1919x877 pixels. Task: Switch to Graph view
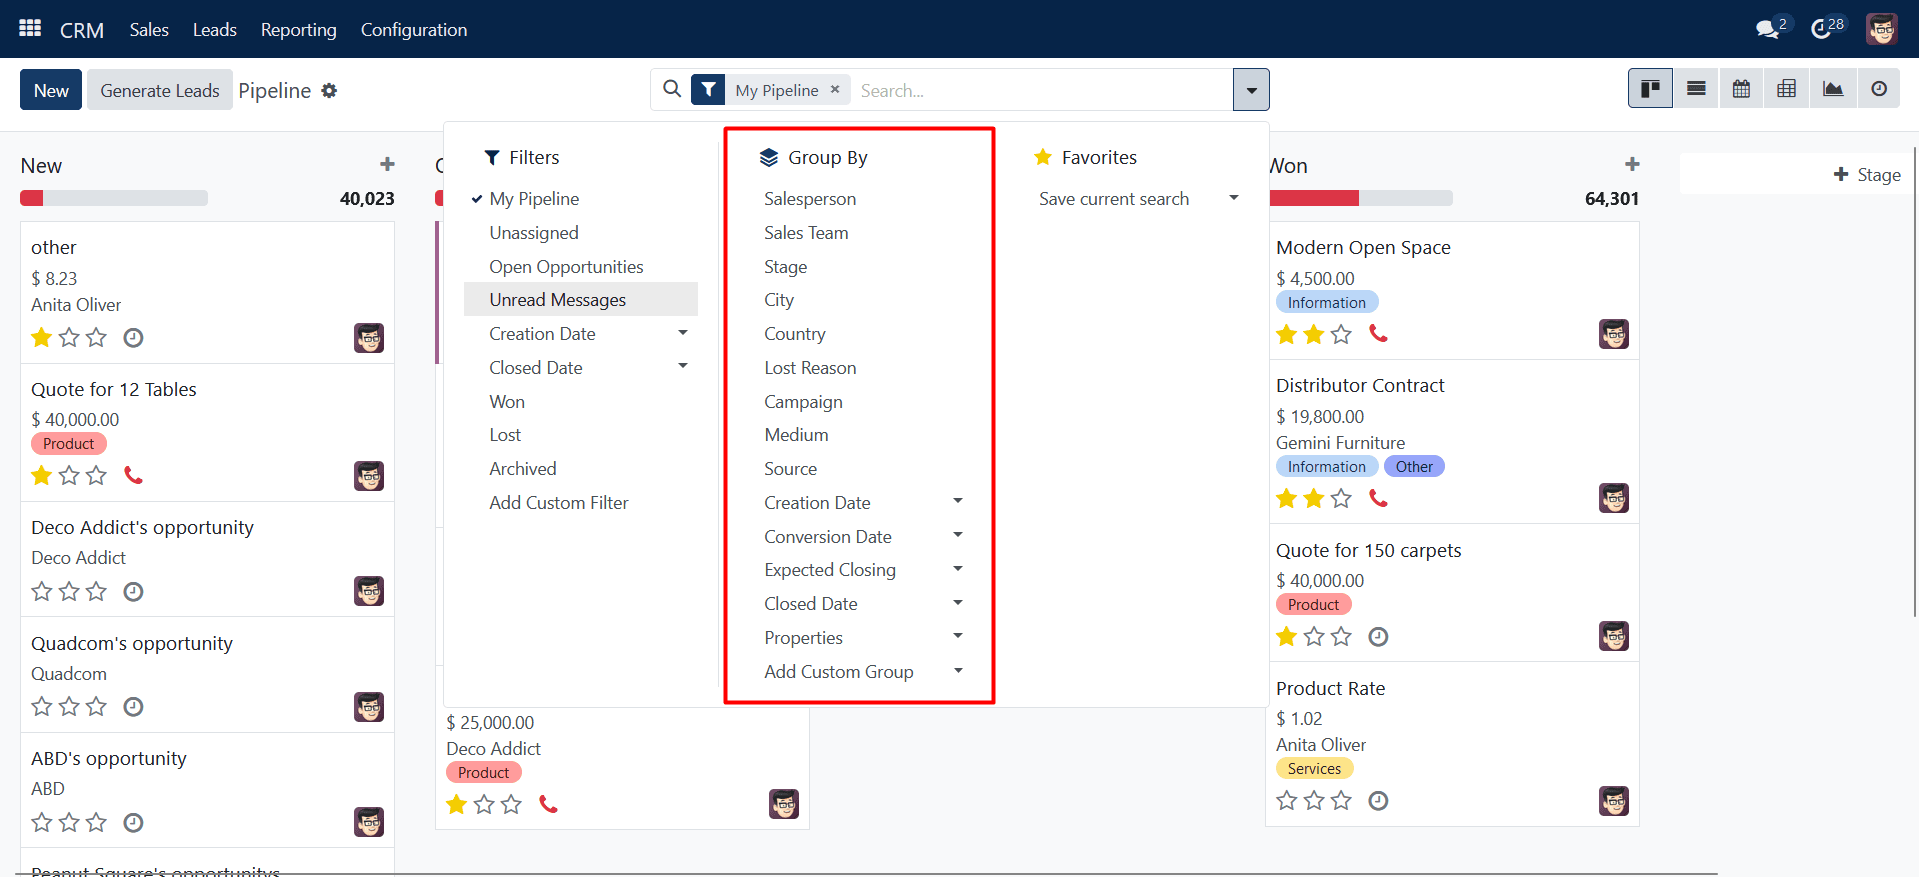(1833, 89)
